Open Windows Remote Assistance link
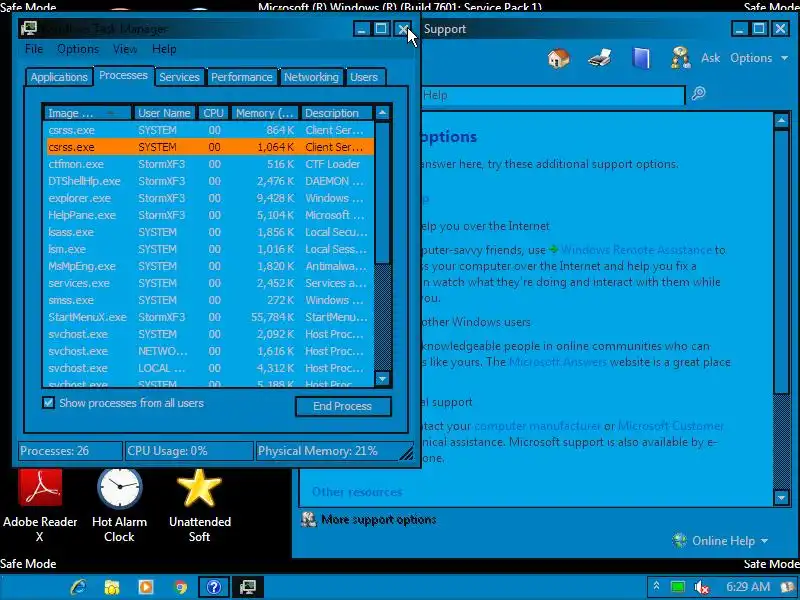Image resolution: width=800 pixels, height=600 pixels. pyautogui.click(x=636, y=249)
